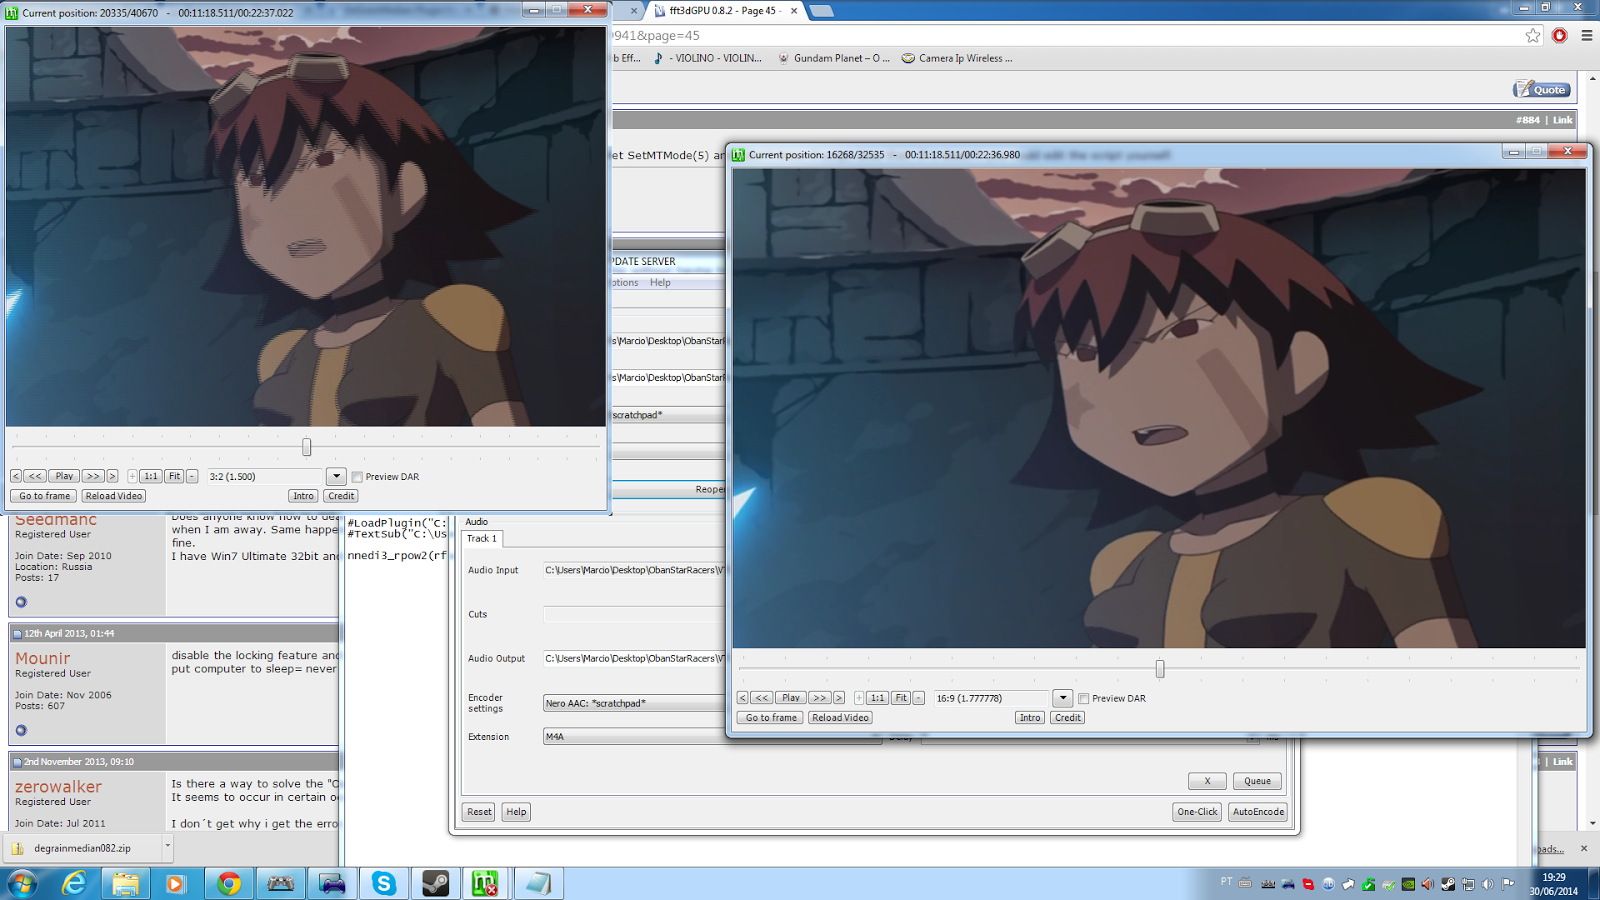Open the Gundam Planet bookmark
This screenshot has height=900, width=1600.
[834, 58]
